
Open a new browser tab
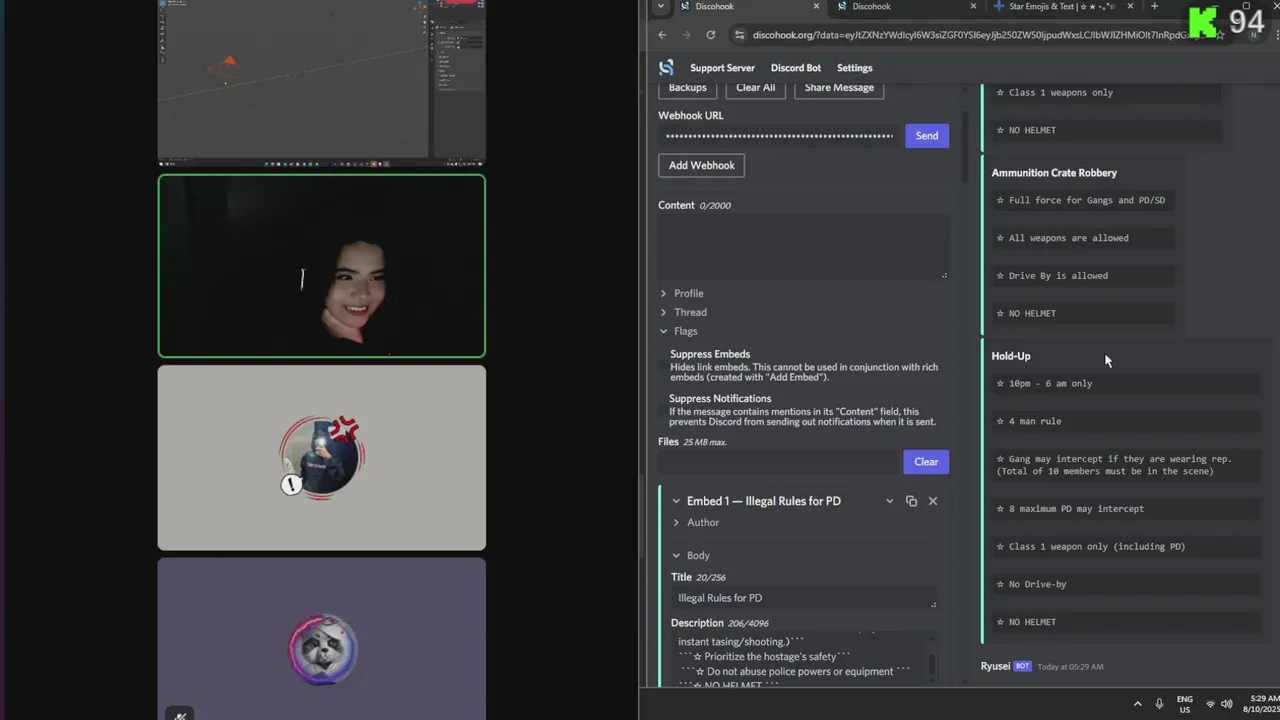pyautogui.click(x=1154, y=6)
